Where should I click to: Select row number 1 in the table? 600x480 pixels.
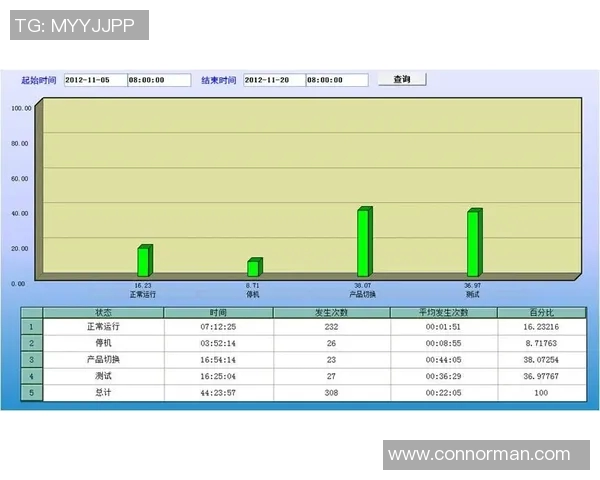pyautogui.click(x=31, y=326)
